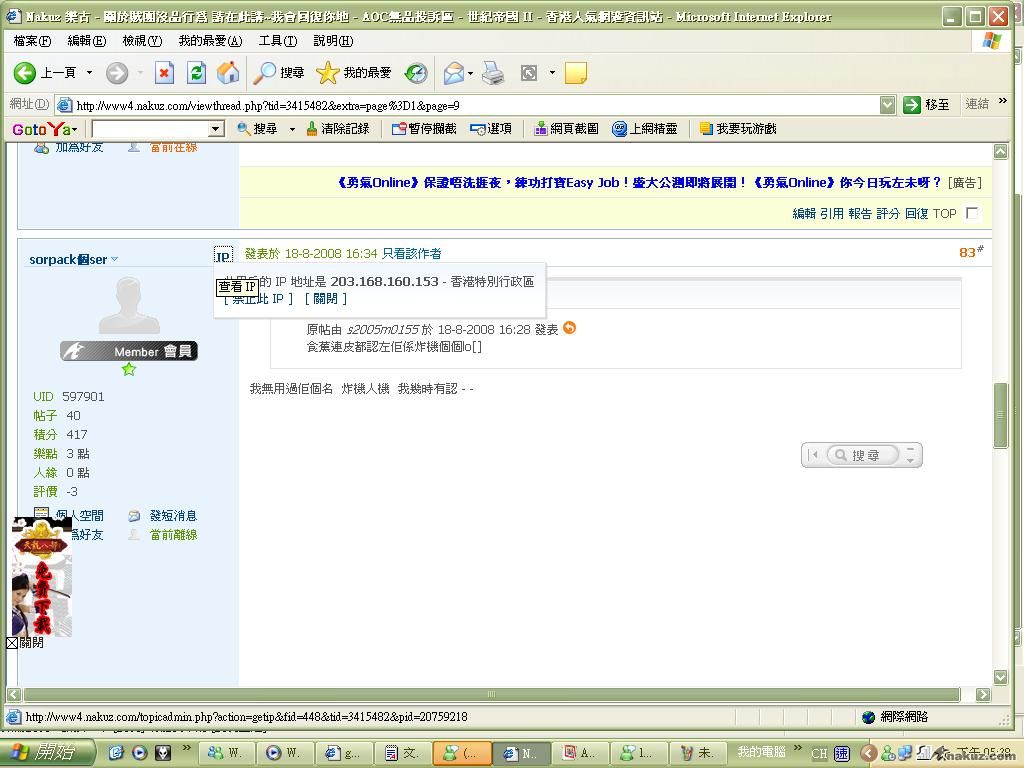Image resolution: width=1024 pixels, height=768 pixels.
Task: Click the IP icon beside post 83
Action: [223, 255]
